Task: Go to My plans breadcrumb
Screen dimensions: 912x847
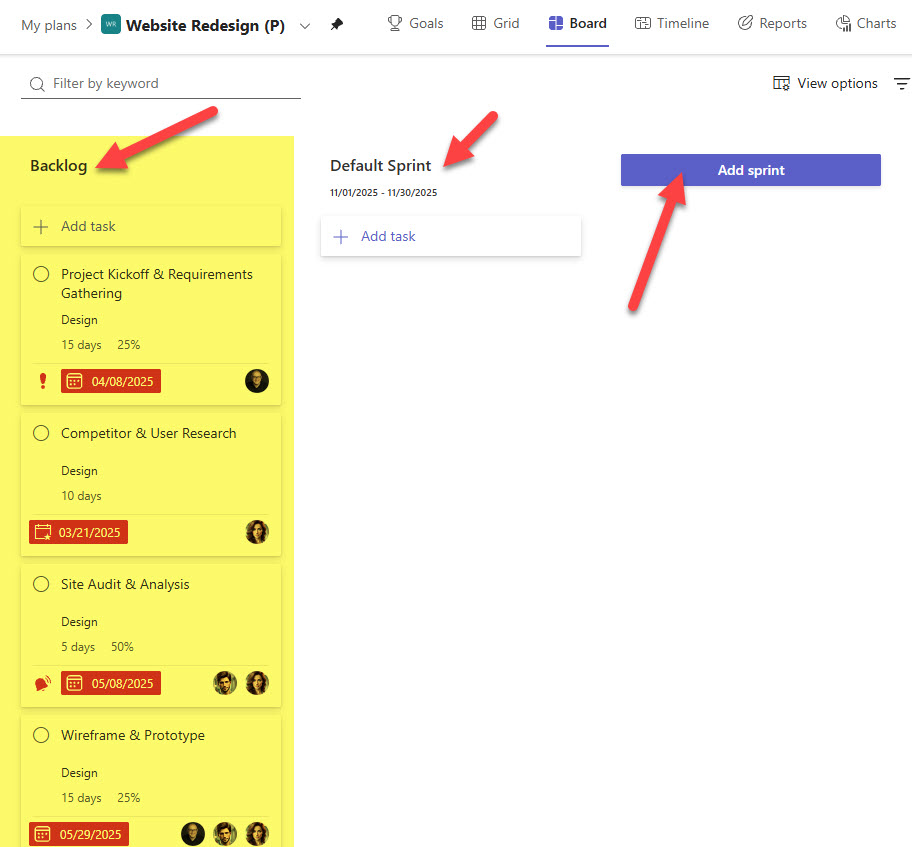Action: 49,25
